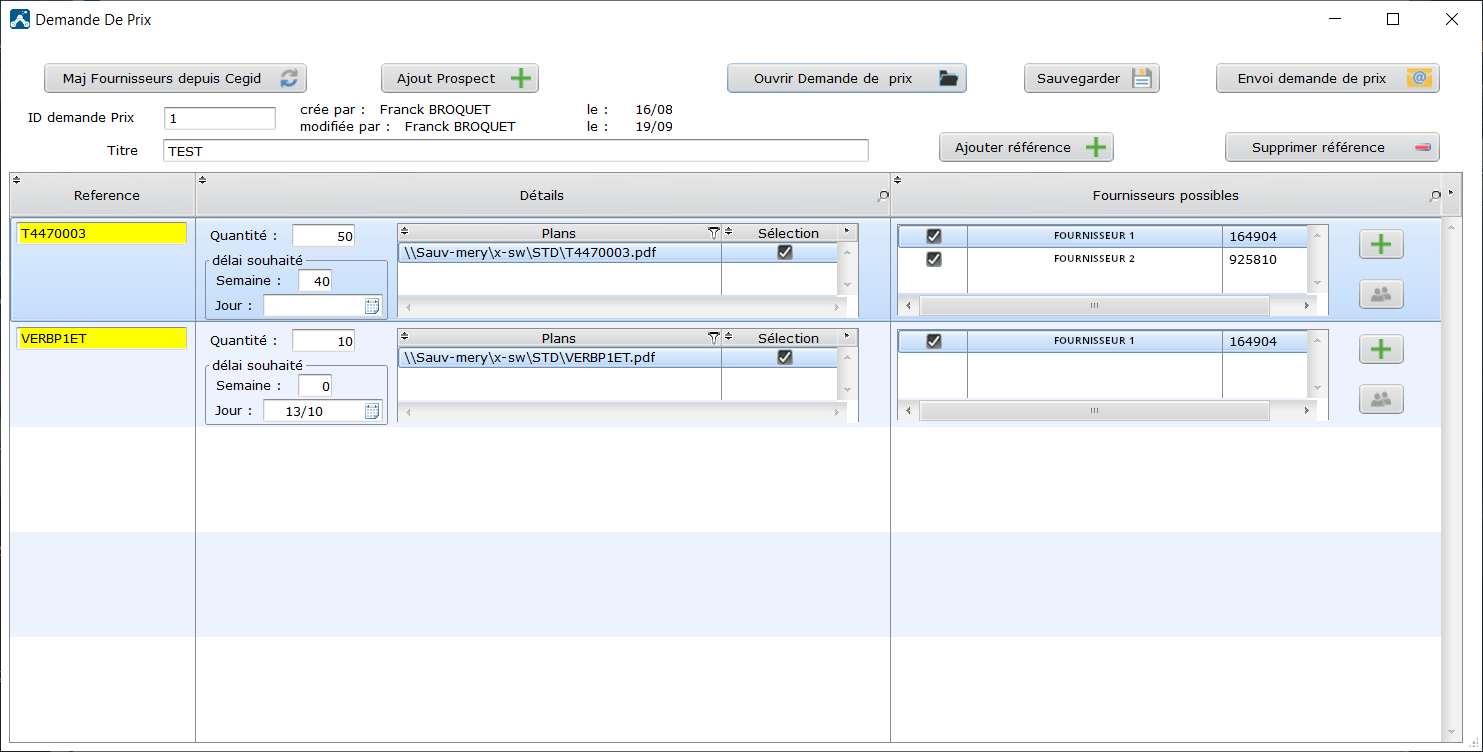Click Ajouter référence button
This screenshot has width=1483, height=752.
pos(1026,147)
